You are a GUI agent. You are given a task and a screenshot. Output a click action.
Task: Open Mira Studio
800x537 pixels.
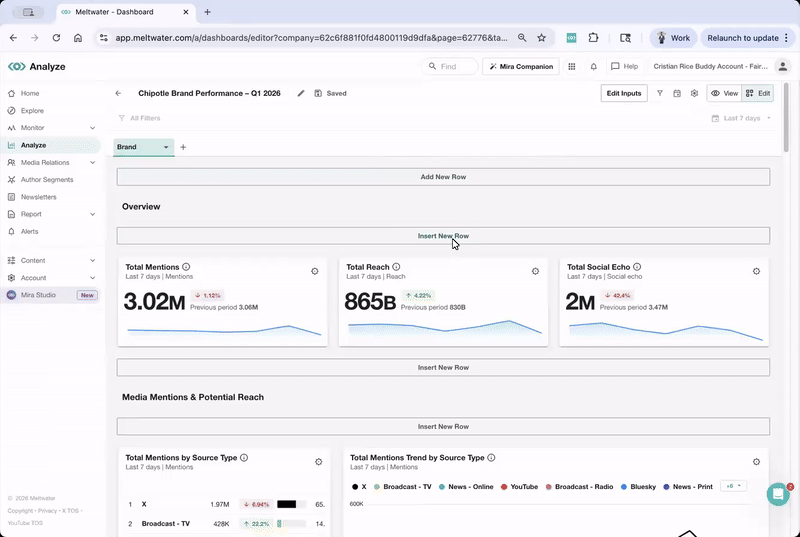[x=38, y=295]
